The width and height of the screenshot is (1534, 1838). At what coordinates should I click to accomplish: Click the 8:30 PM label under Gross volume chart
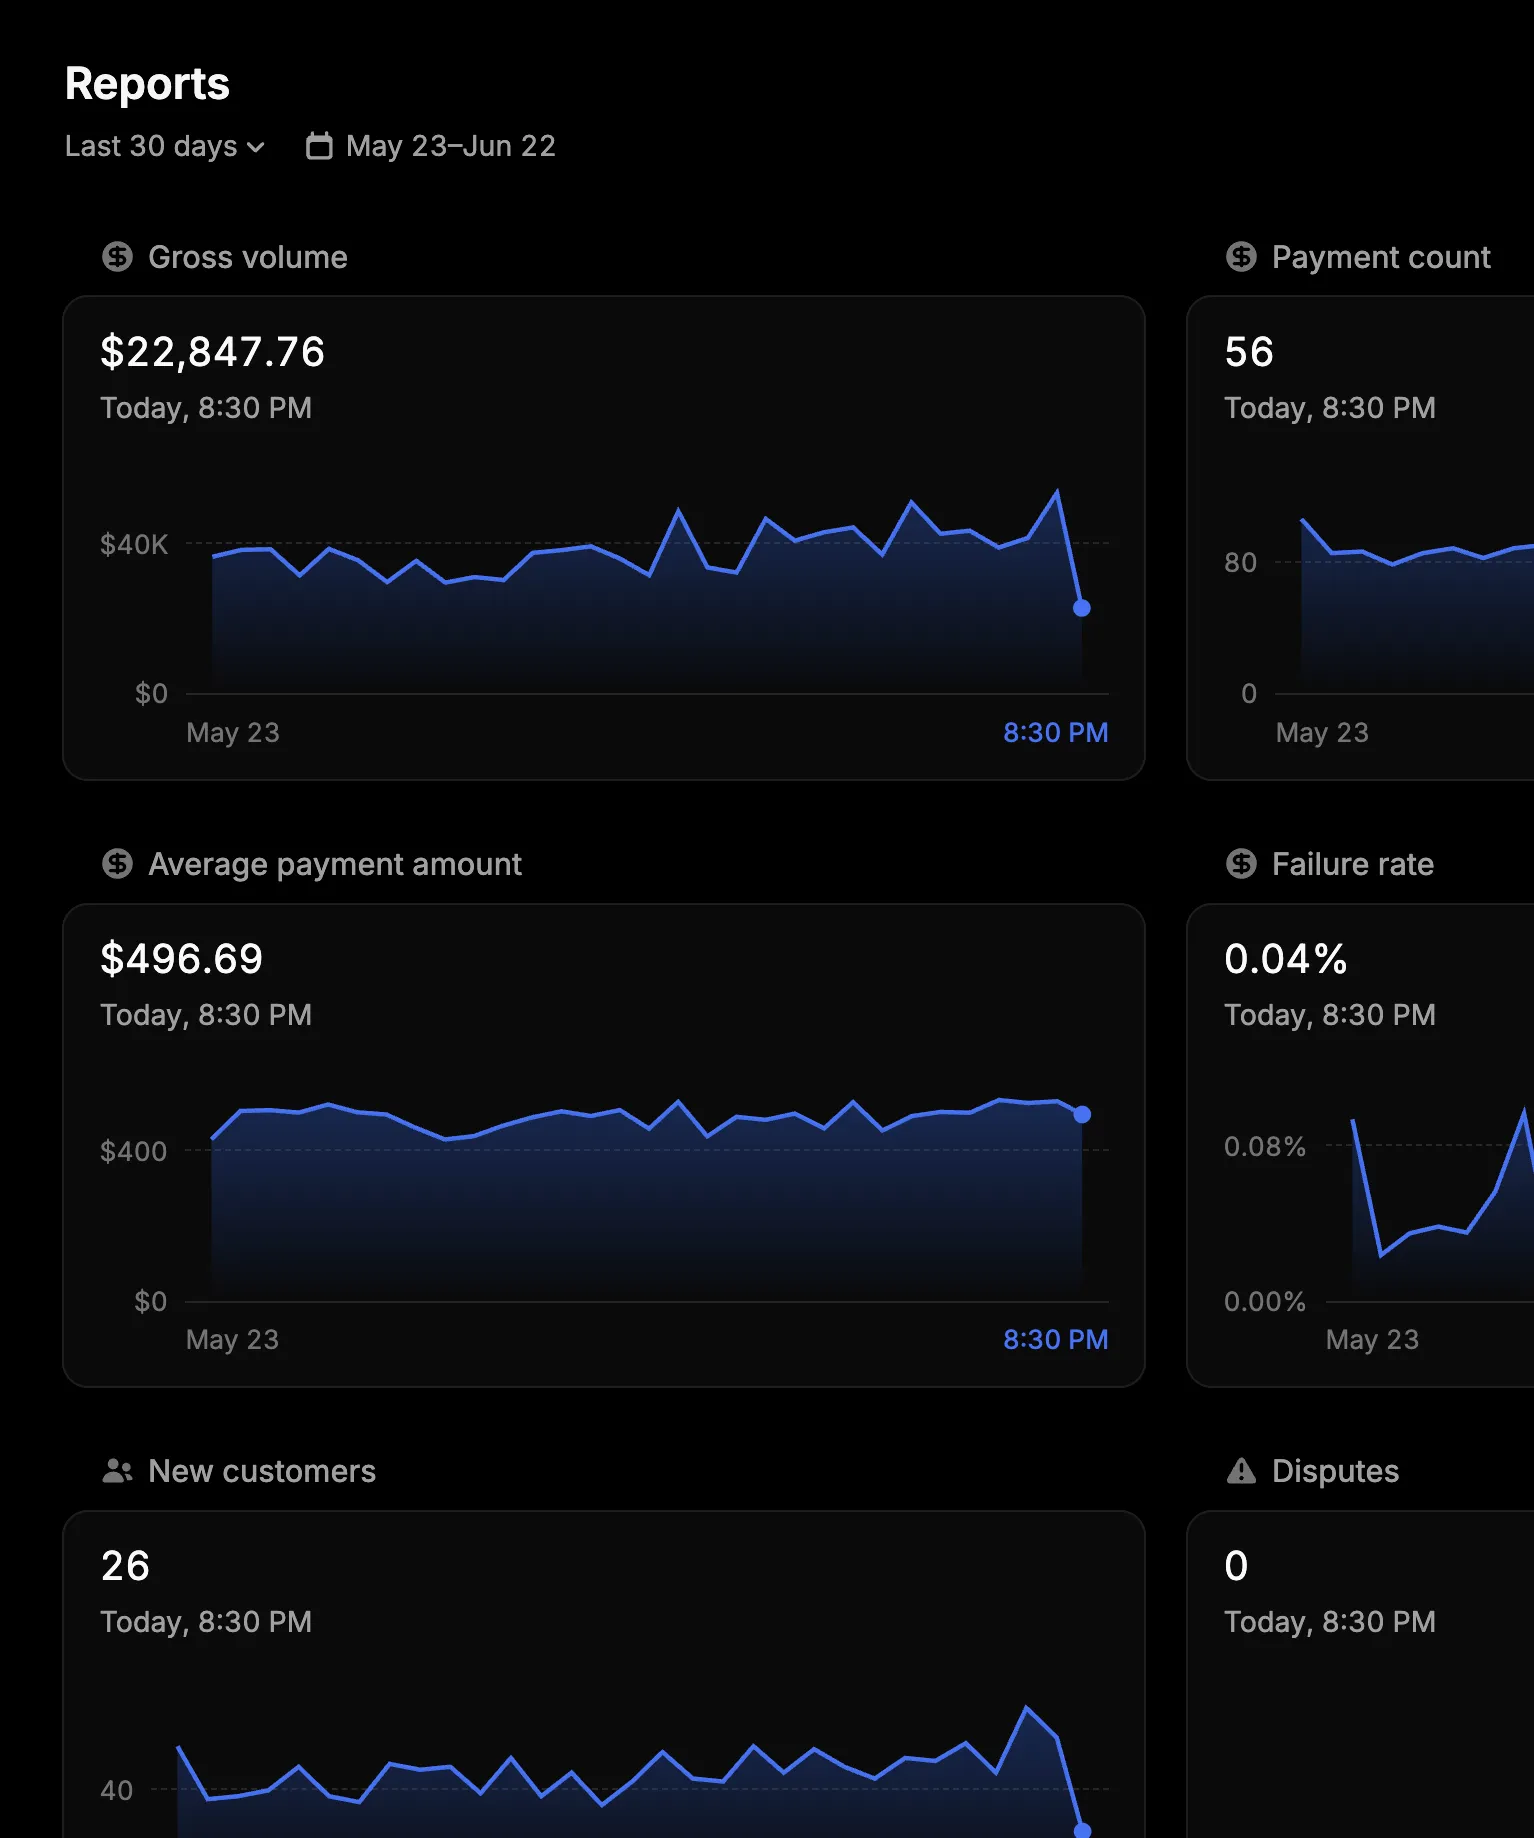point(1056,733)
